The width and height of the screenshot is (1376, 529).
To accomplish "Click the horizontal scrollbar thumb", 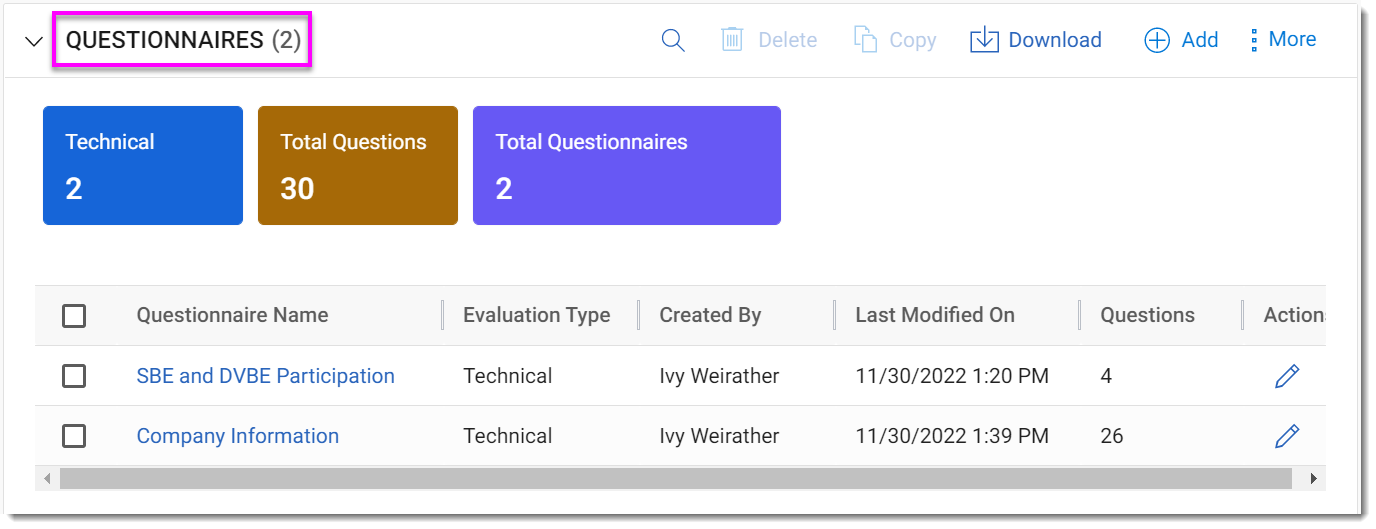I will coord(678,479).
